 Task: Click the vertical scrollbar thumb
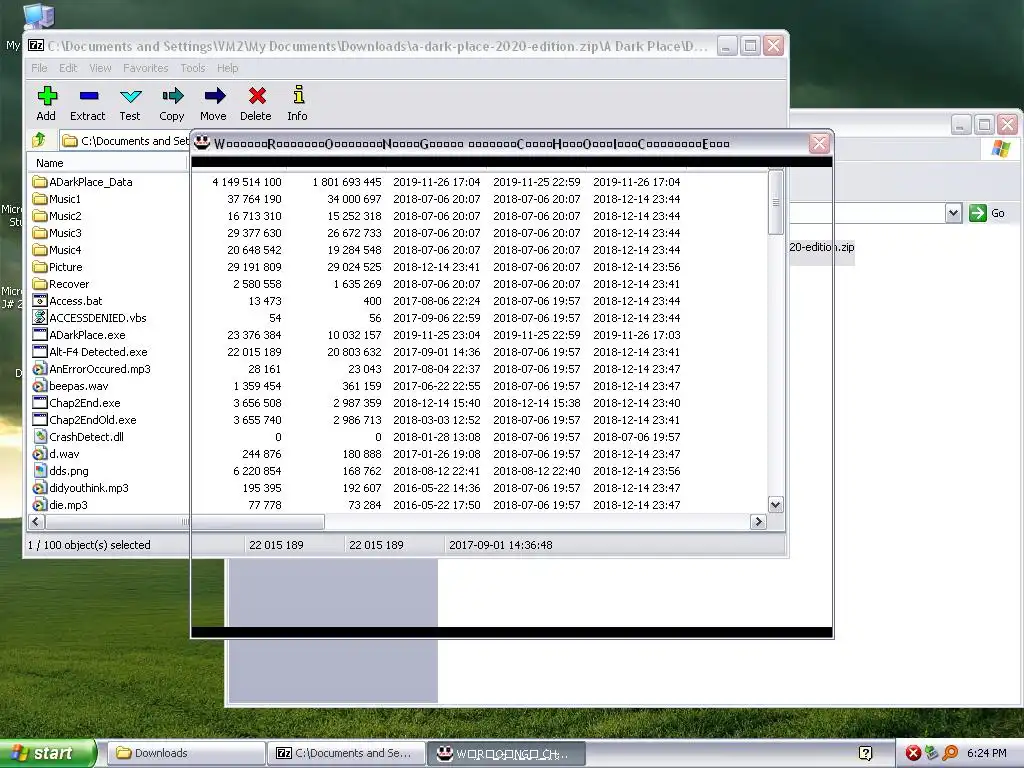(x=775, y=202)
